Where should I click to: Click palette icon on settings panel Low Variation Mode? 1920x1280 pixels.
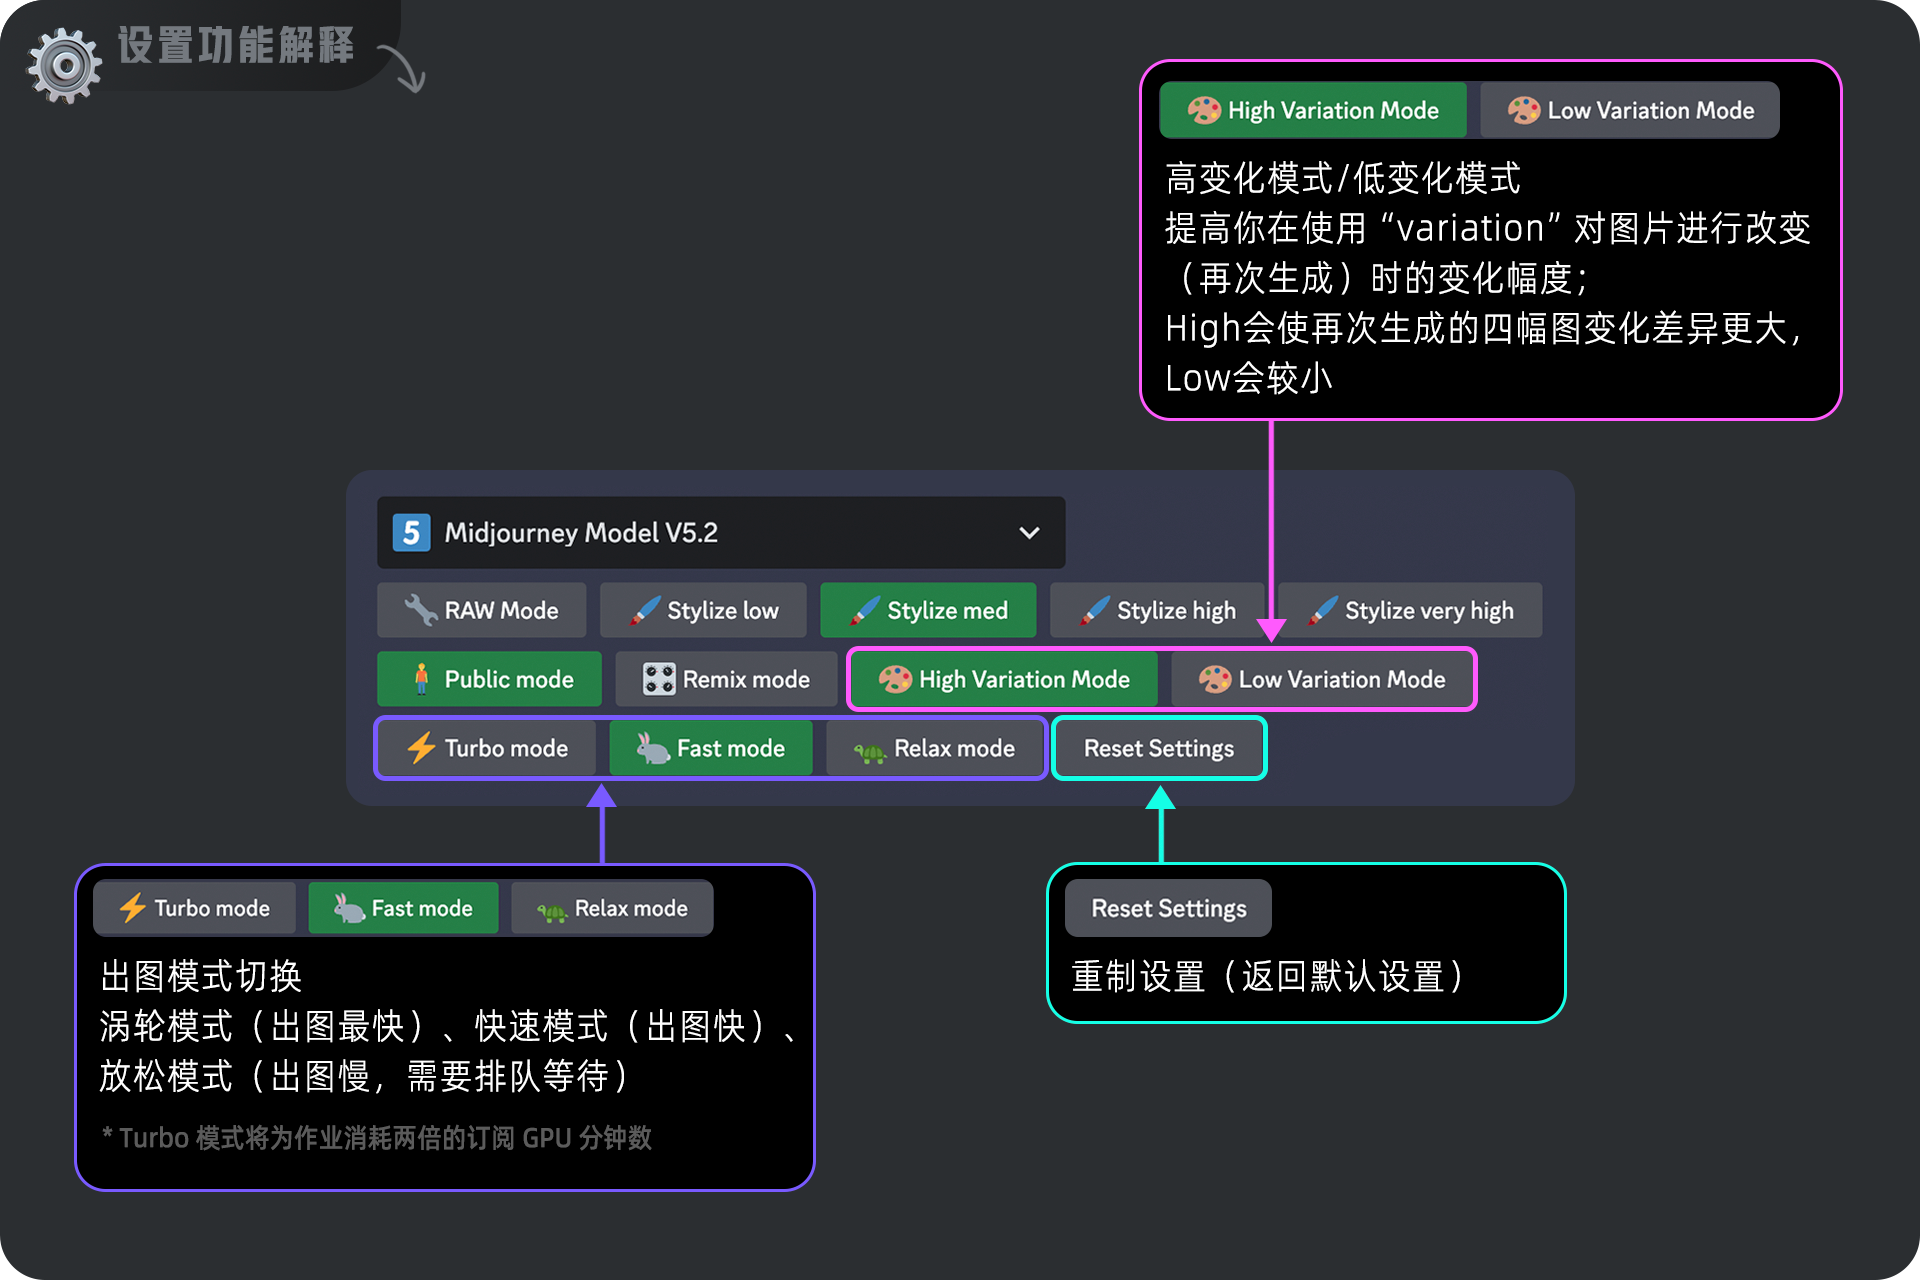coord(1215,679)
